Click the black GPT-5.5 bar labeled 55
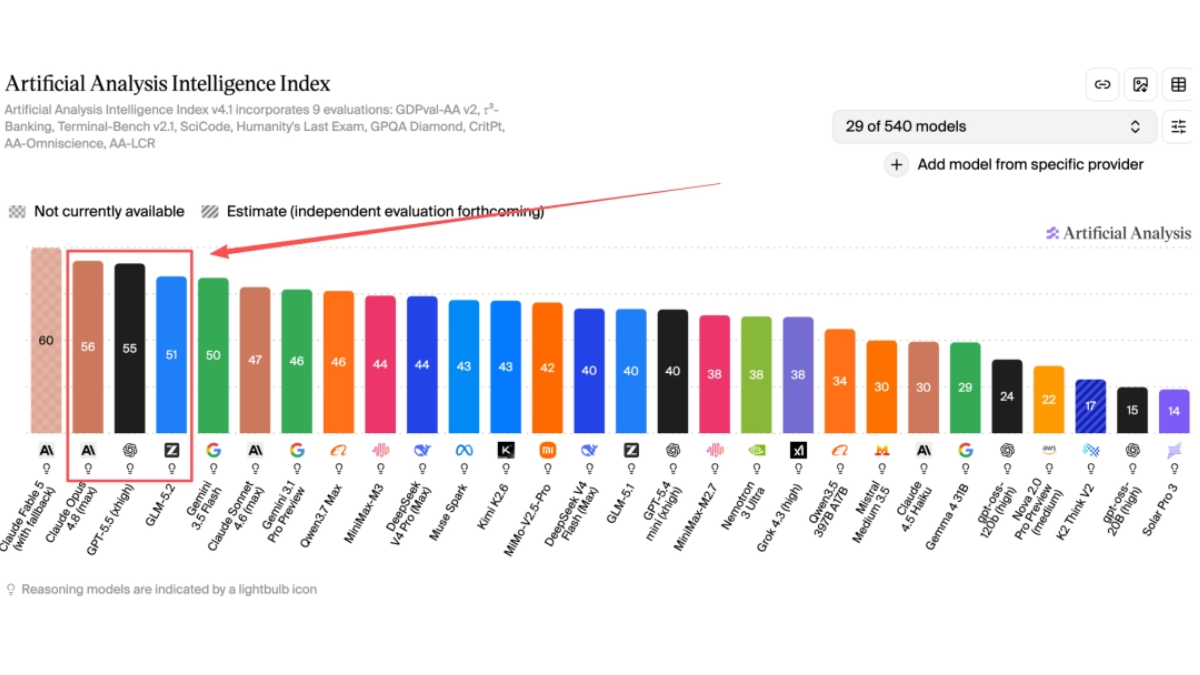Screen dimensions: 1200x675 (x=130, y=349)
